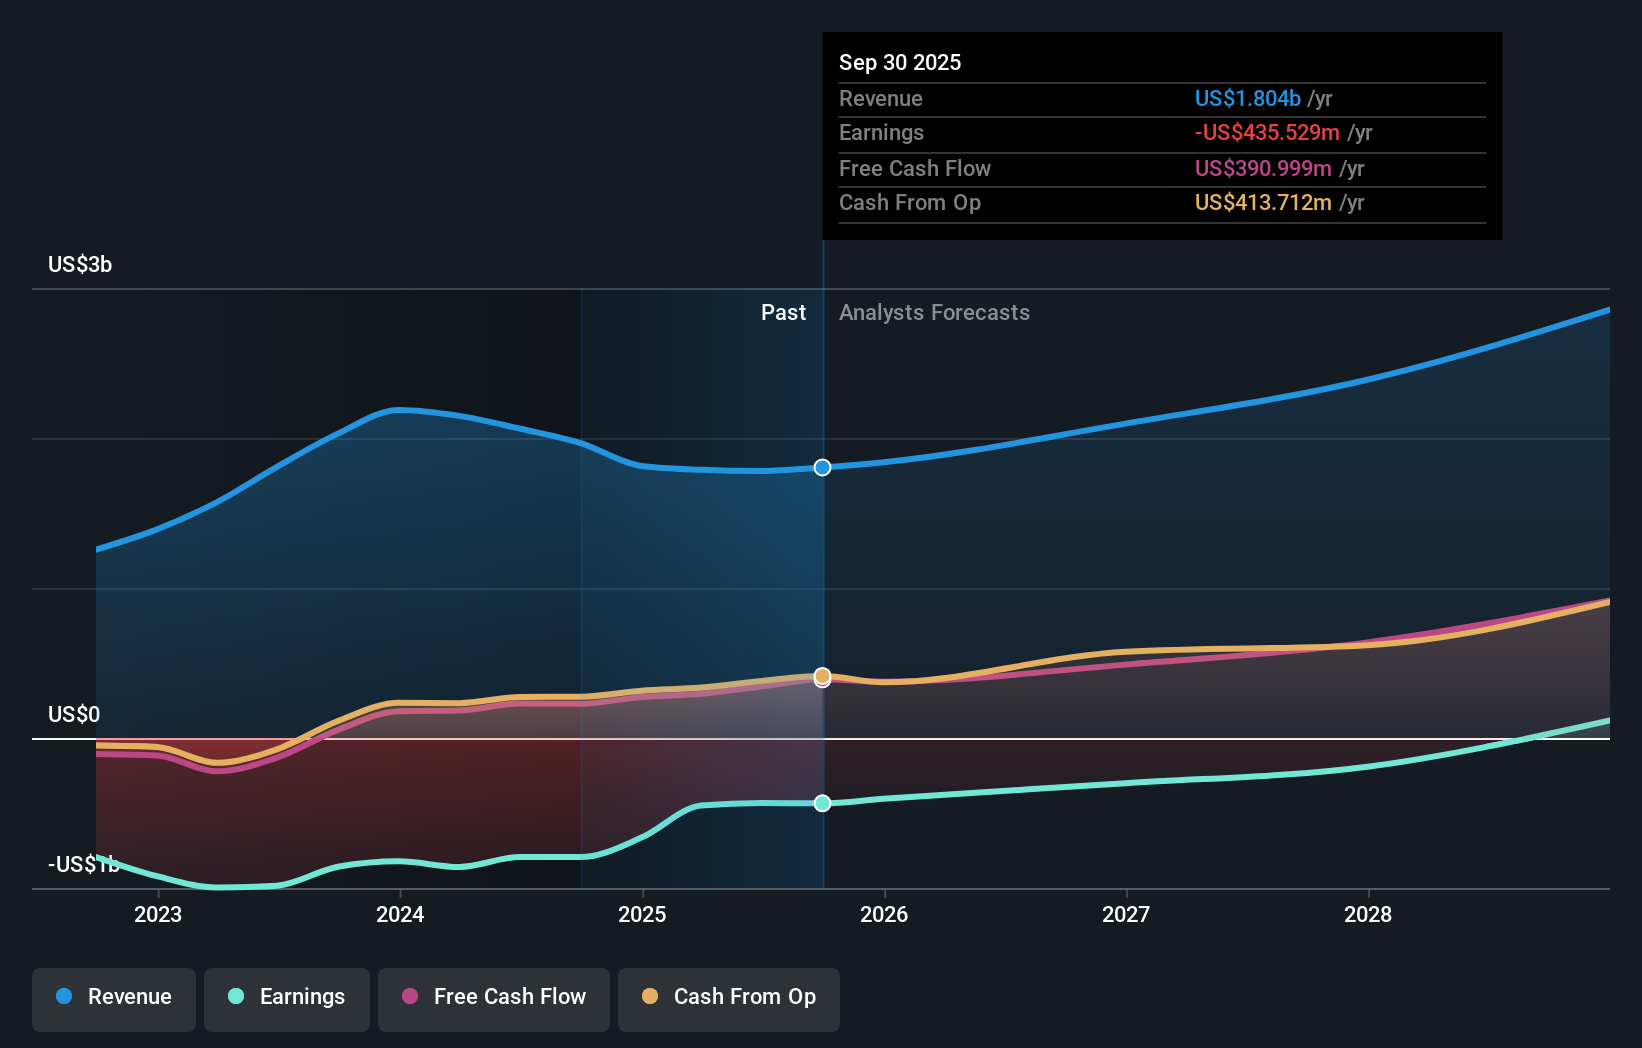Click the Sep 30 2025 tooltip header

point(900,62)
